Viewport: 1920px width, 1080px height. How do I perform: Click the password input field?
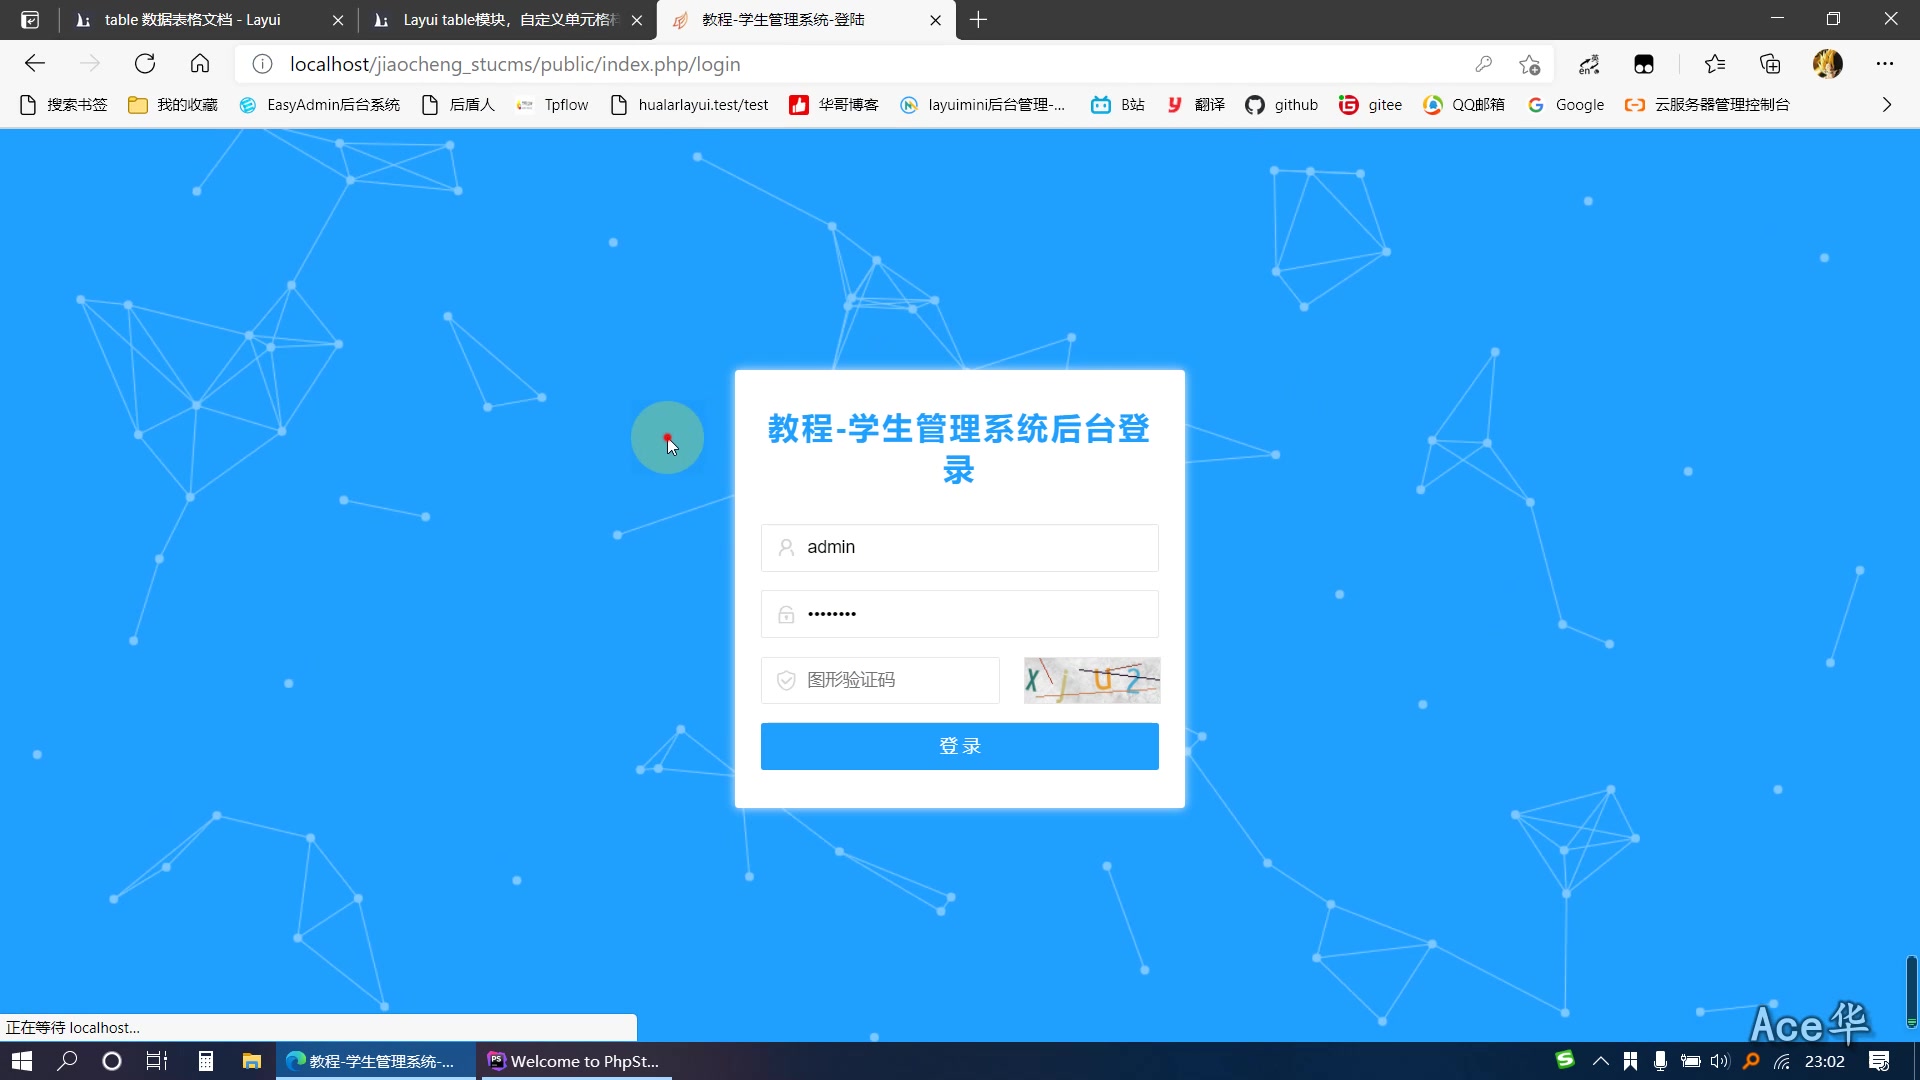[x=960, y=614]
